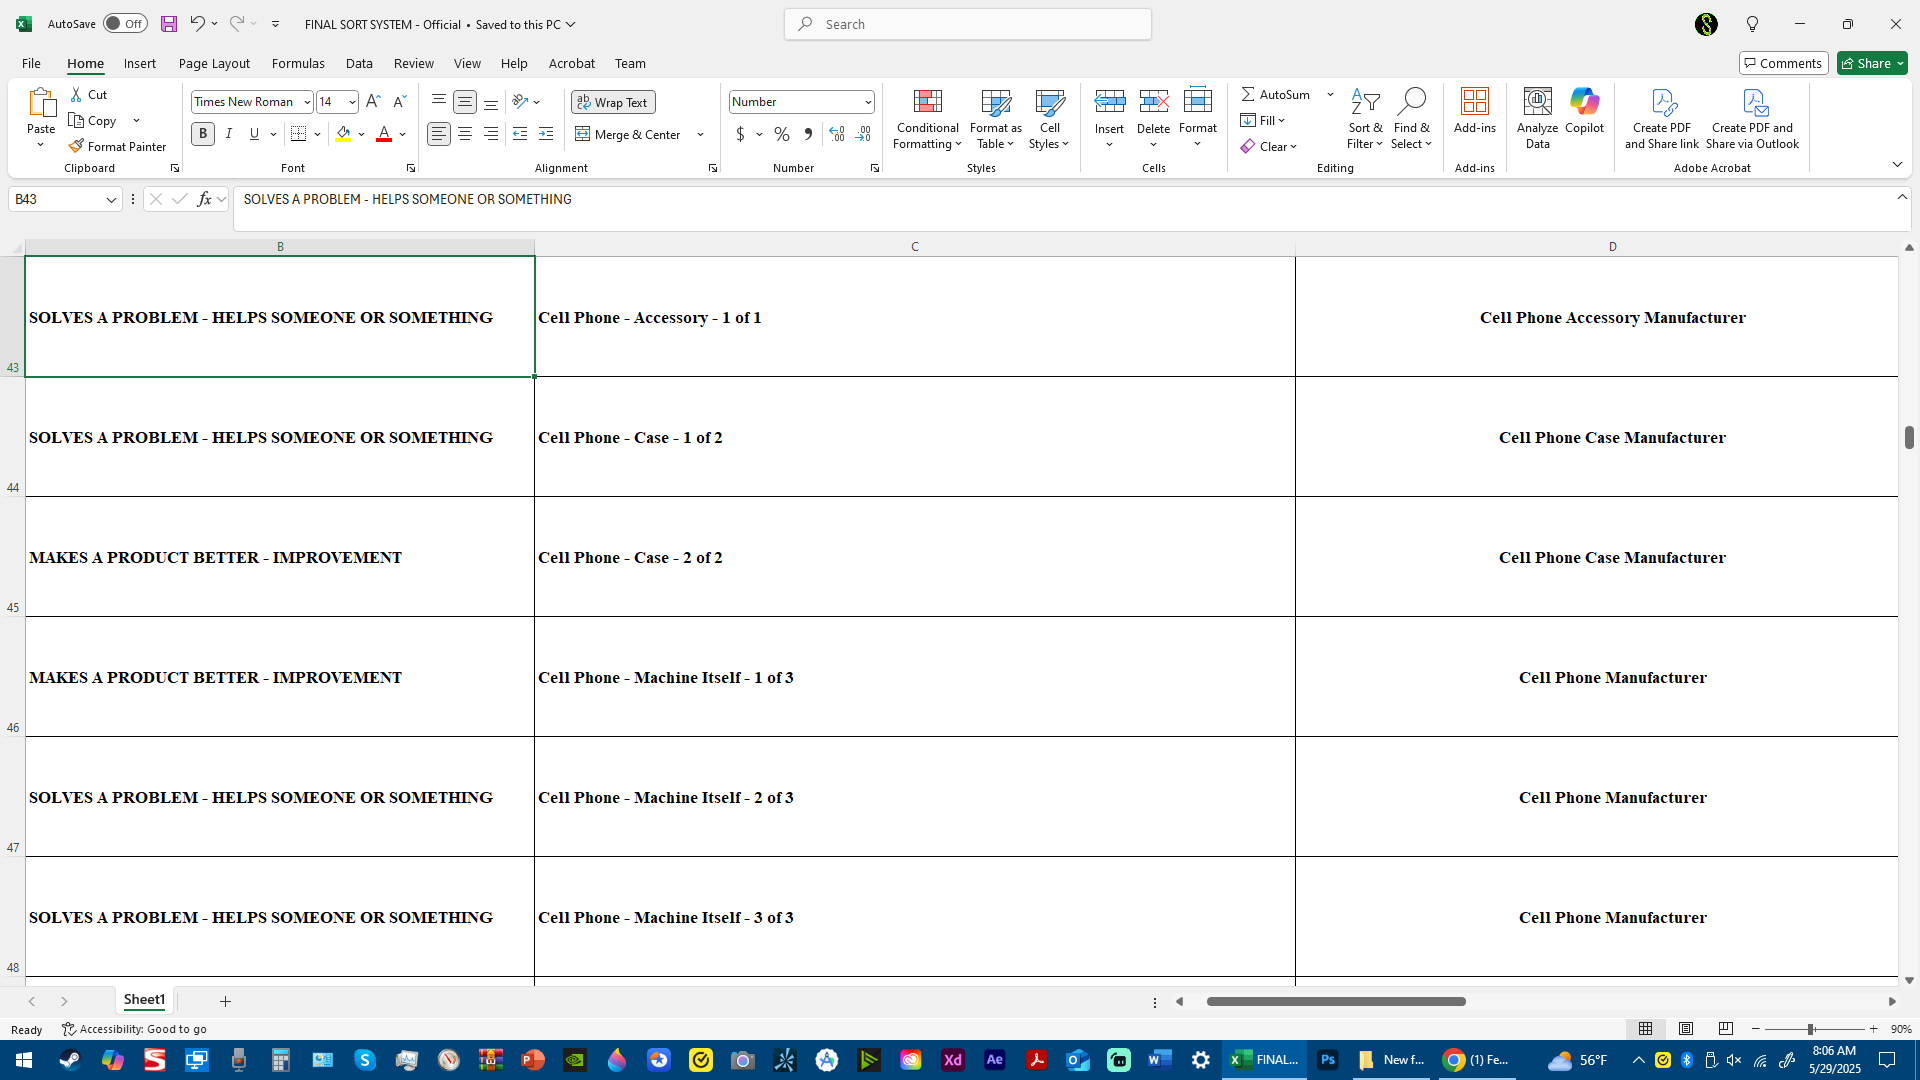Image resolution: width=1920 pixels, height=1080 pixels.
Task: Open the Number format combo box
Action: click(868, 102)
